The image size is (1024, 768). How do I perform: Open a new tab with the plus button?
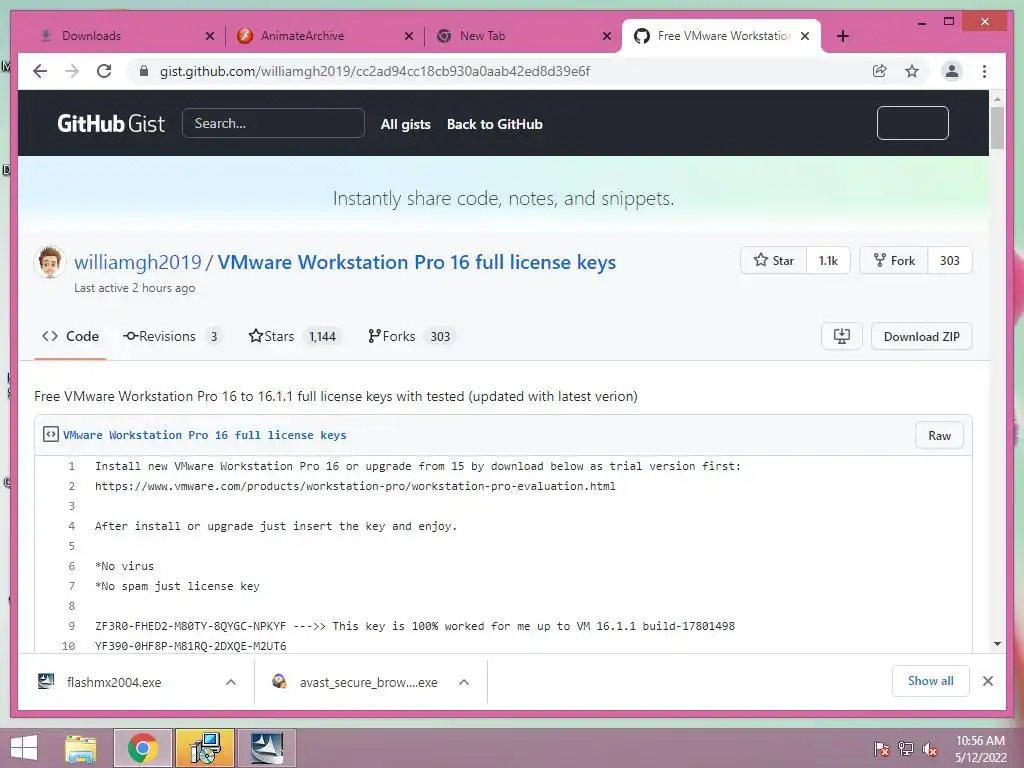click(842, 36)
